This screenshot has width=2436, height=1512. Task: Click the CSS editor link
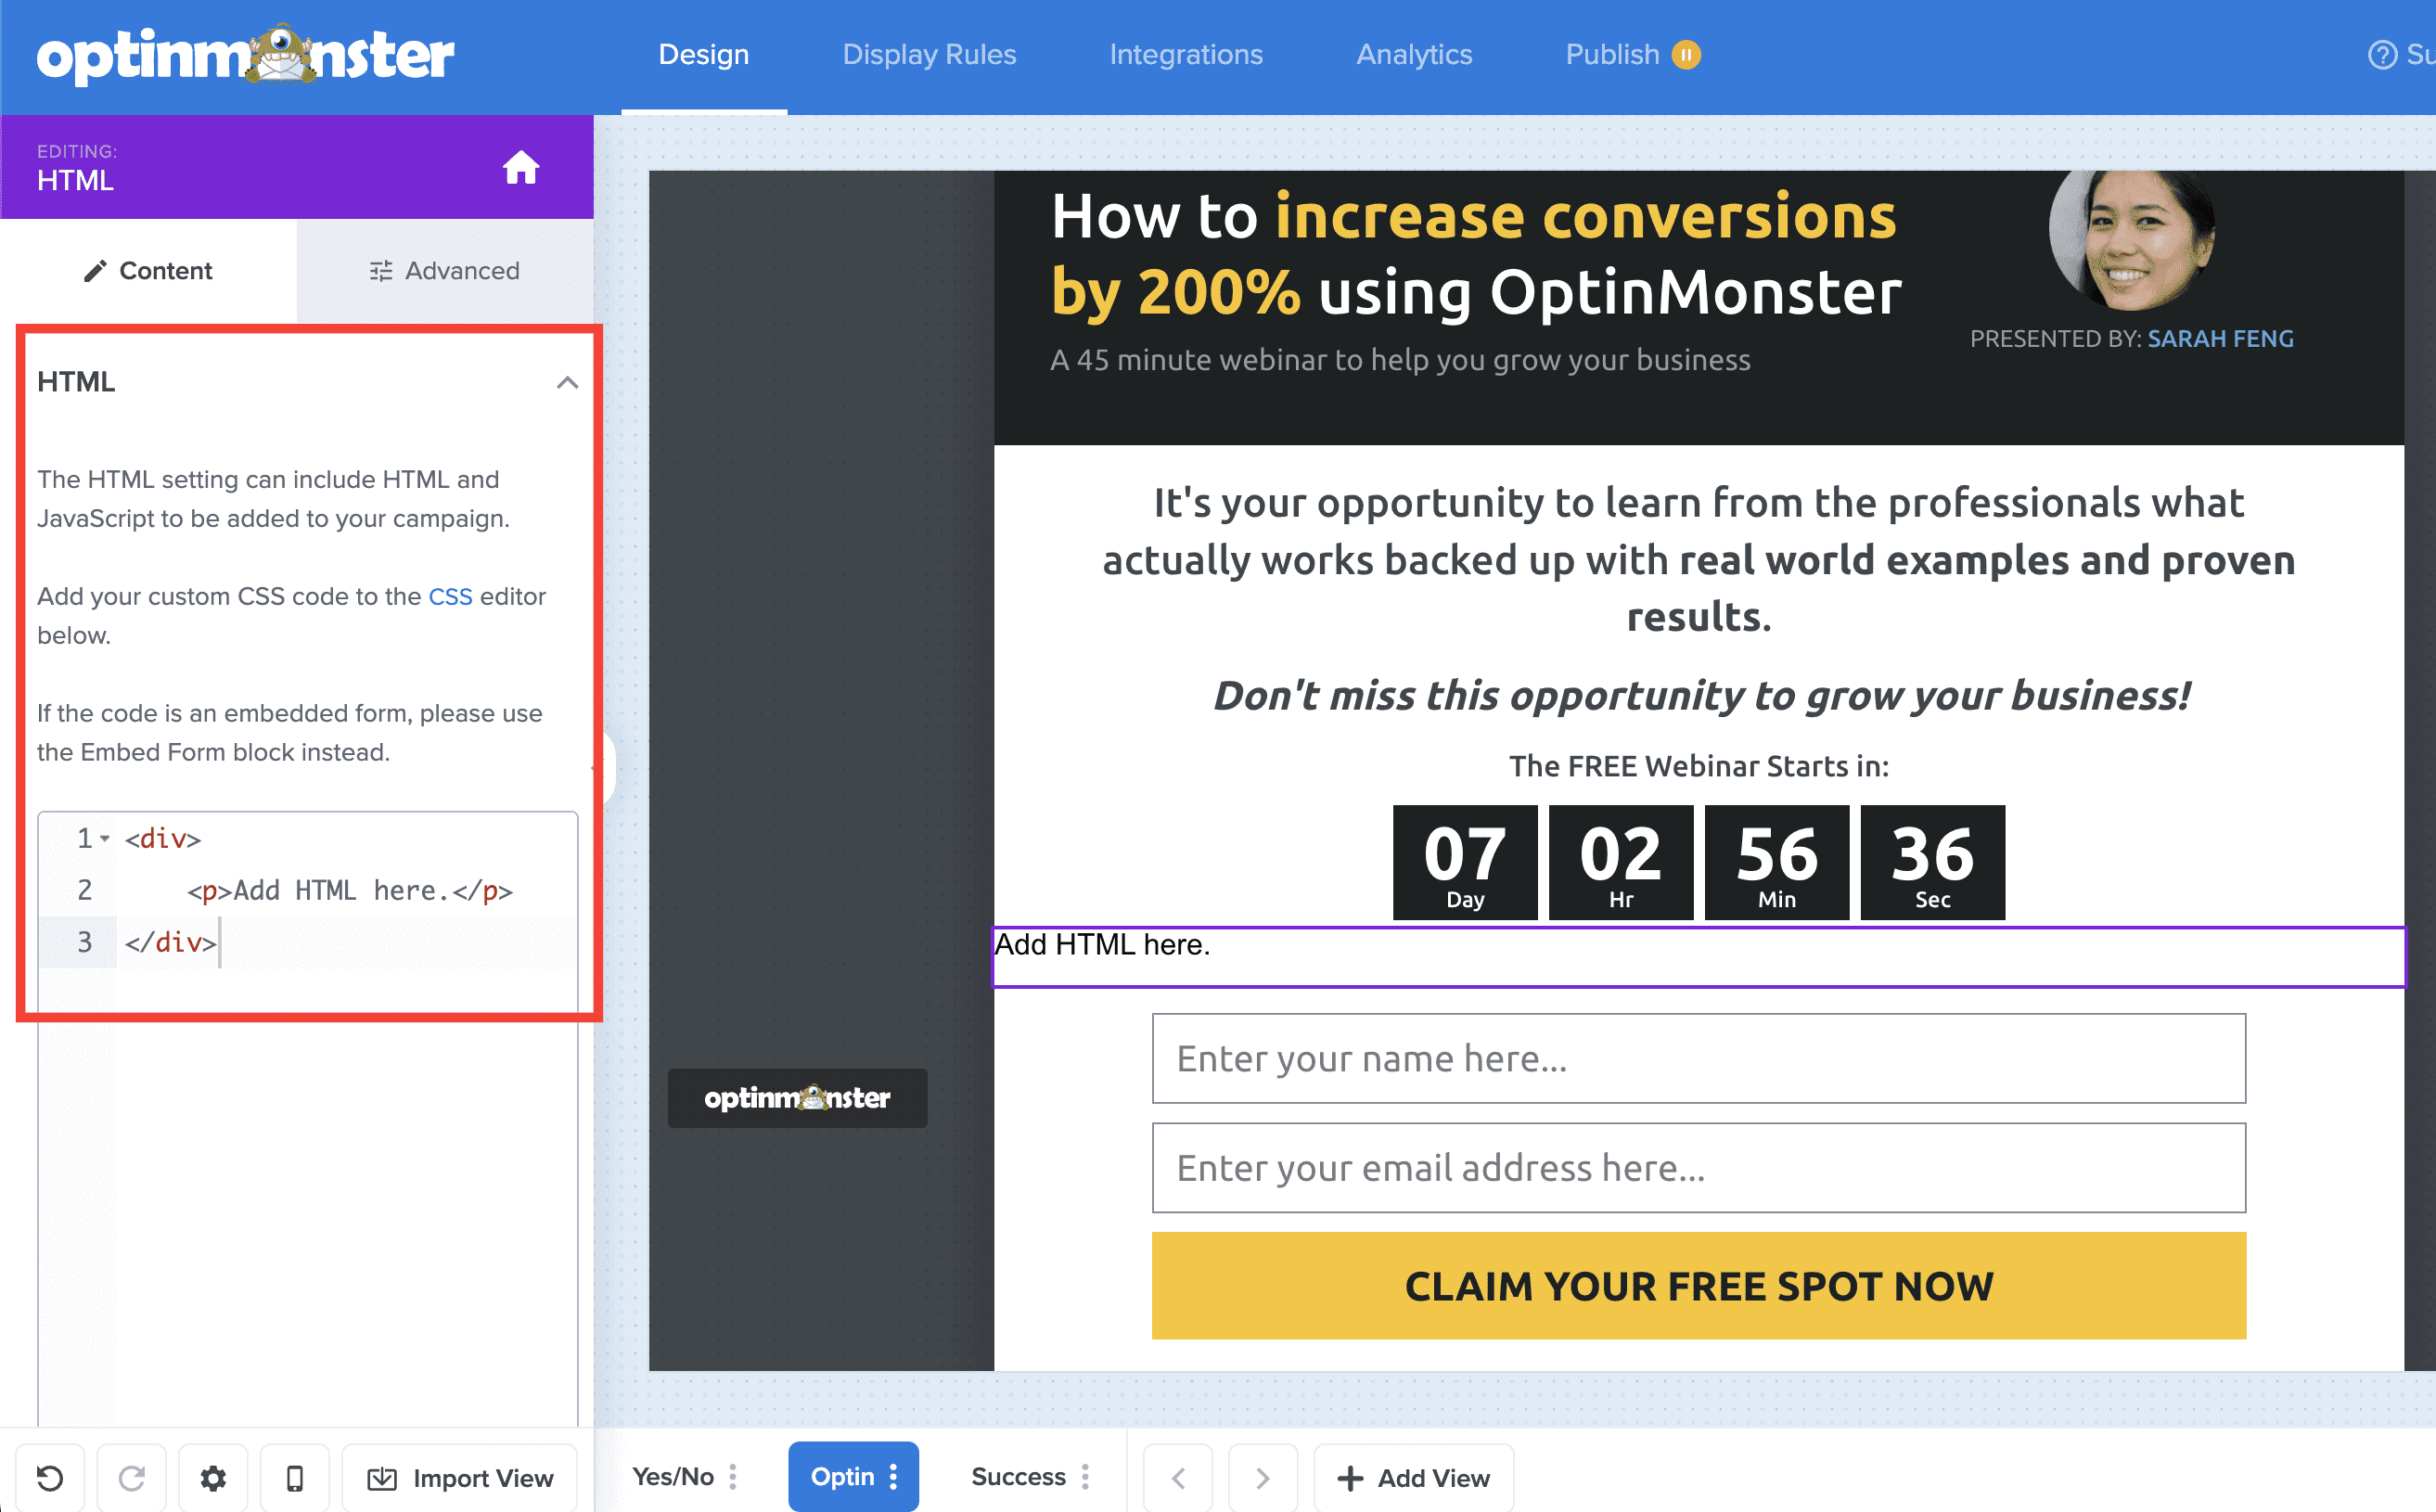tap(450, 596)
